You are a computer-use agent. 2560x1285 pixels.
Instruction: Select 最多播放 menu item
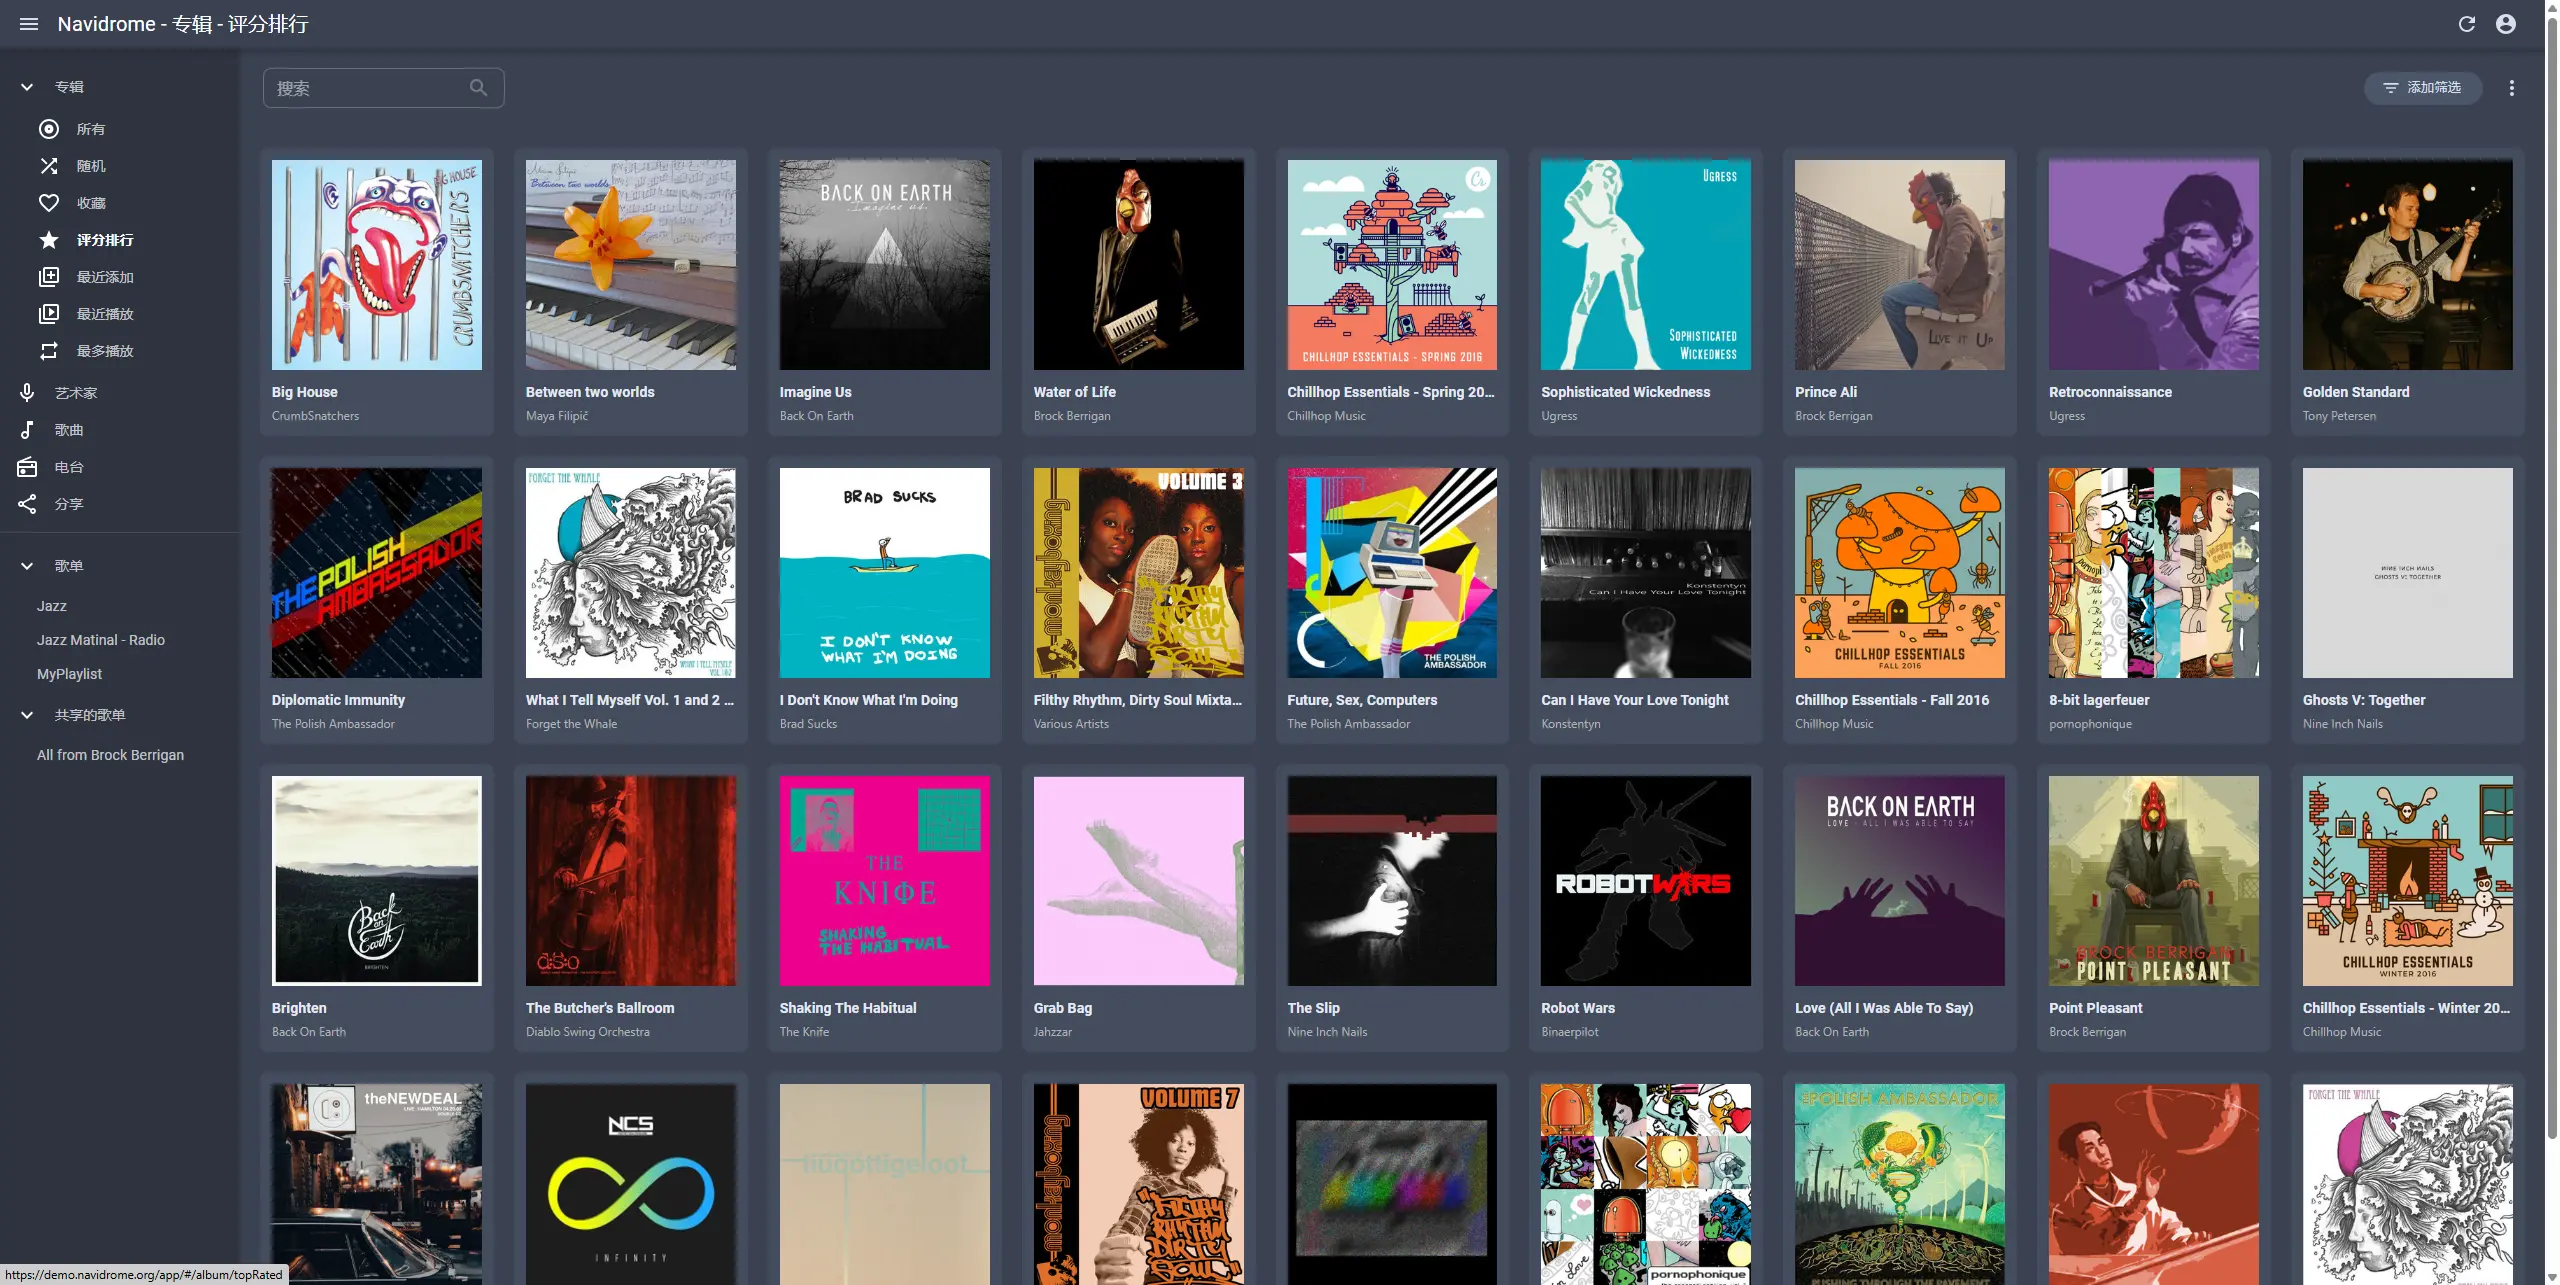(105, 351)
